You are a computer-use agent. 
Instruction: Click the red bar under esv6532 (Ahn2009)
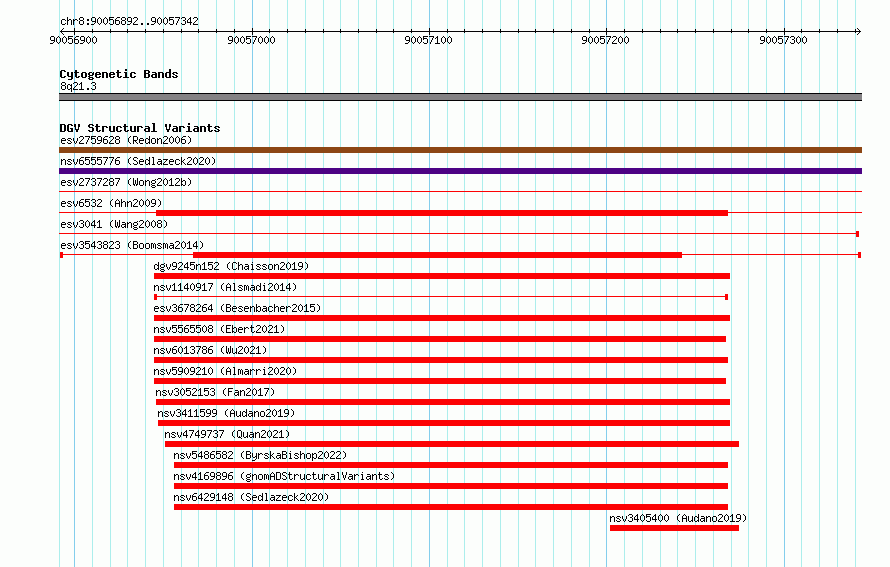(x=442, y=213)
